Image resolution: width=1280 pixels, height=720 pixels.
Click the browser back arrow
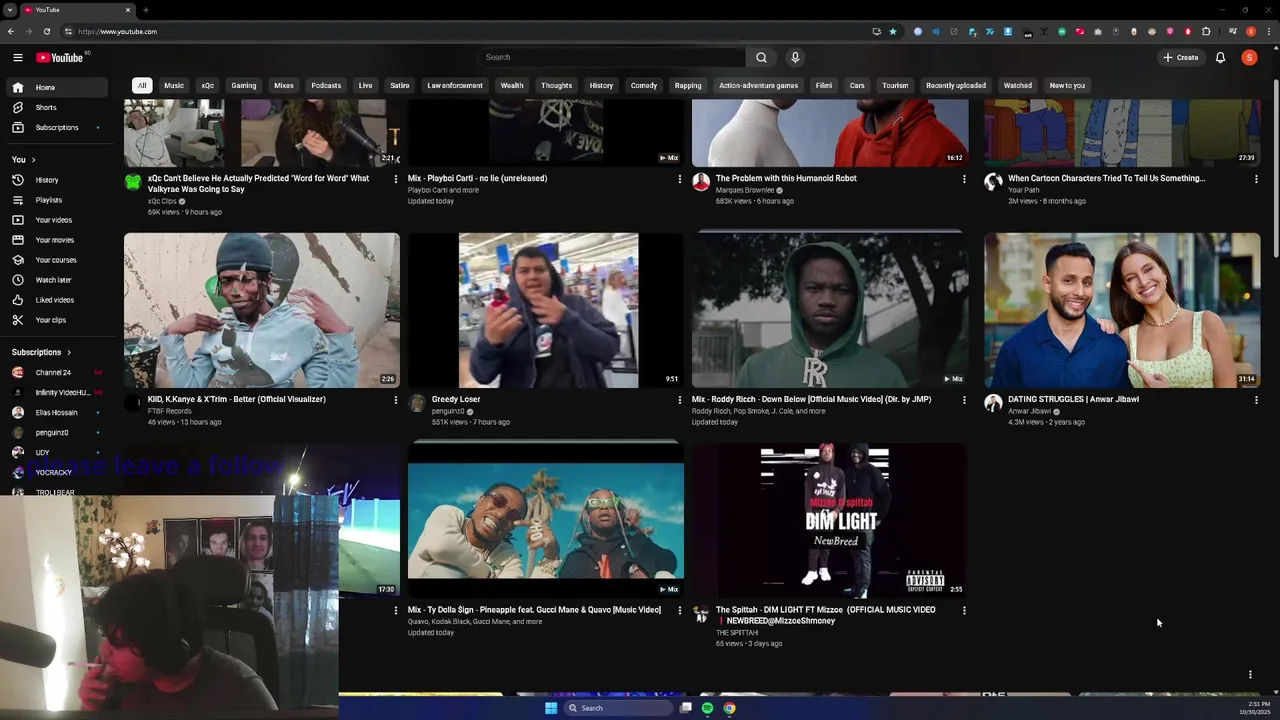pos(10,31)
